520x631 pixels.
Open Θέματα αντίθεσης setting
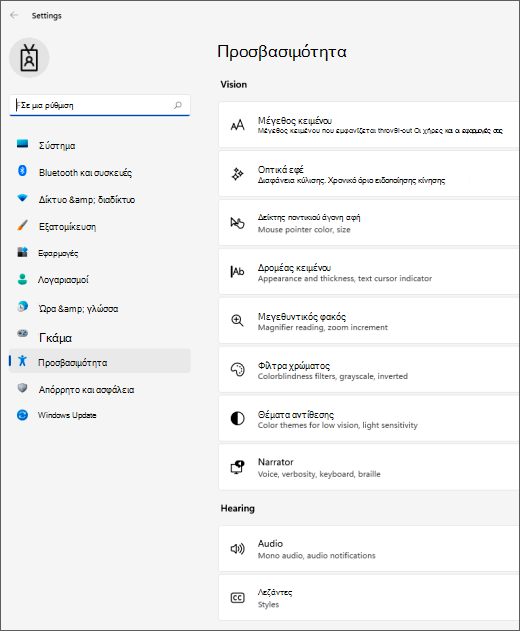pos(368,419)
